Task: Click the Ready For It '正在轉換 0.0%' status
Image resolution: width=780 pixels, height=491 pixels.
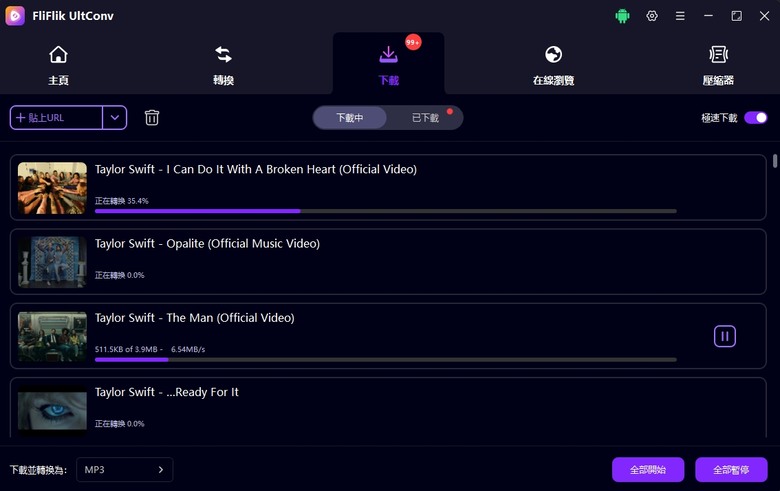Action: click(120, 424)
